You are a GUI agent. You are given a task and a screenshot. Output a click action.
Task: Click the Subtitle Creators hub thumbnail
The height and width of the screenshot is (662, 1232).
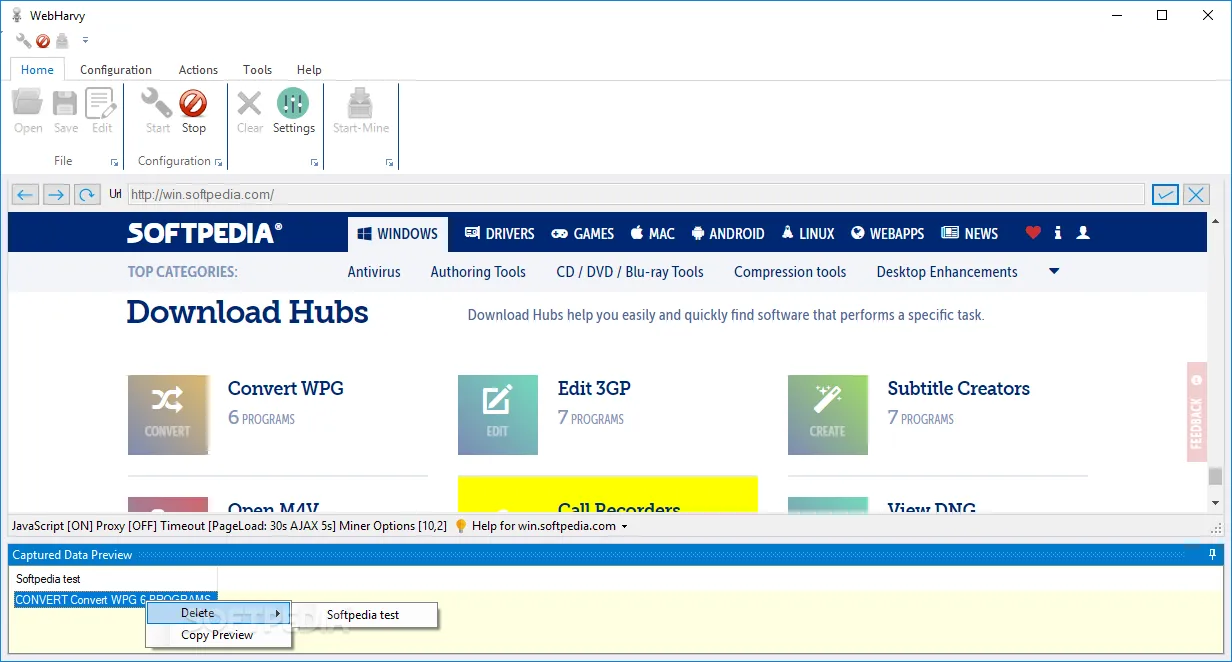point(828,415)
